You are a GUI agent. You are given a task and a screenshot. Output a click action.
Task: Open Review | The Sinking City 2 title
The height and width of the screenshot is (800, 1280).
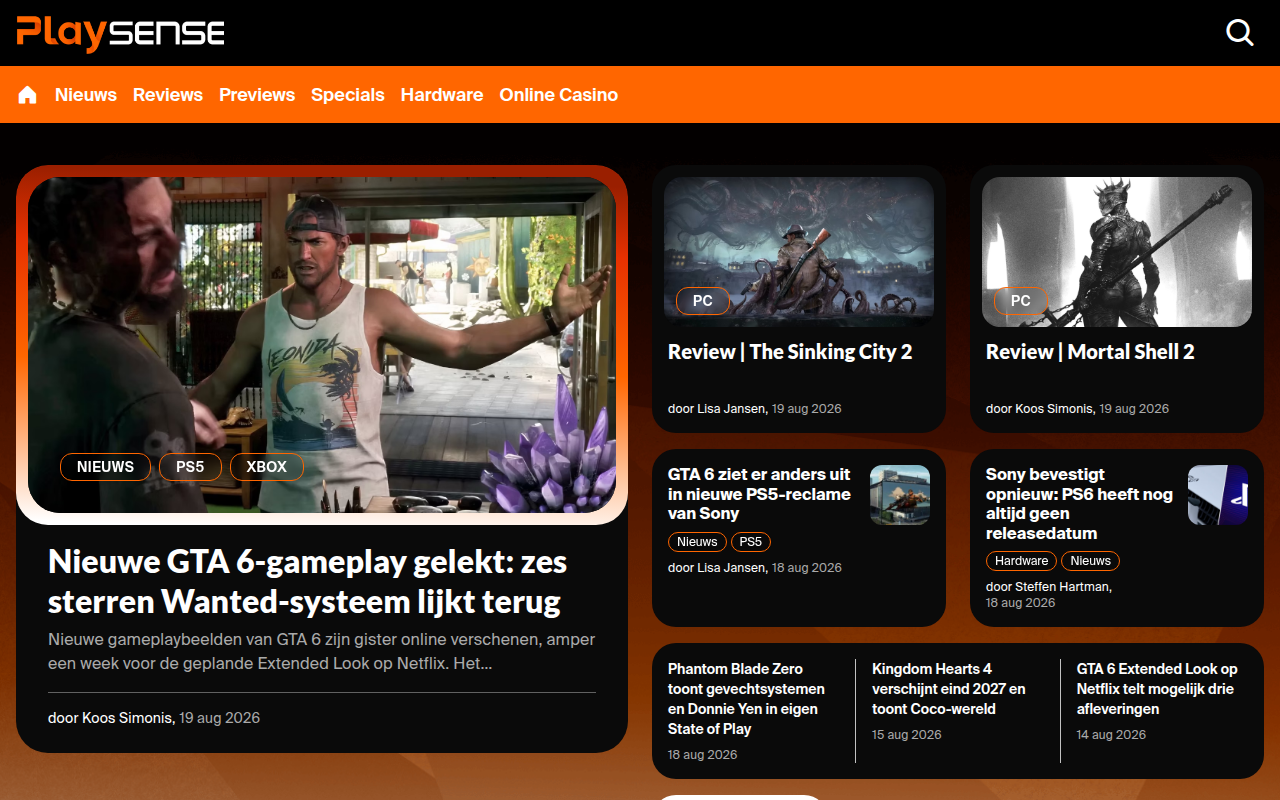pos(790,352)
